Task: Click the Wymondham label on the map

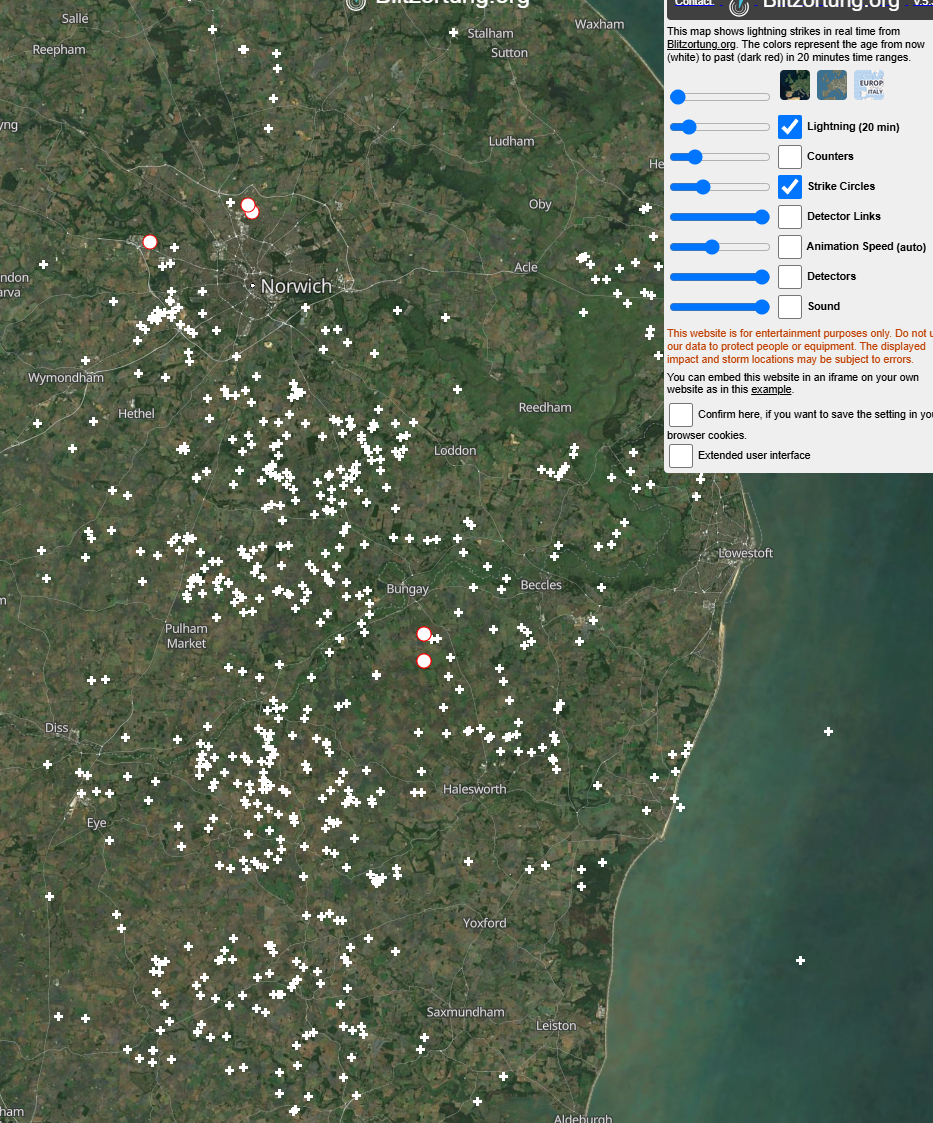Action: tap(66, 377)
